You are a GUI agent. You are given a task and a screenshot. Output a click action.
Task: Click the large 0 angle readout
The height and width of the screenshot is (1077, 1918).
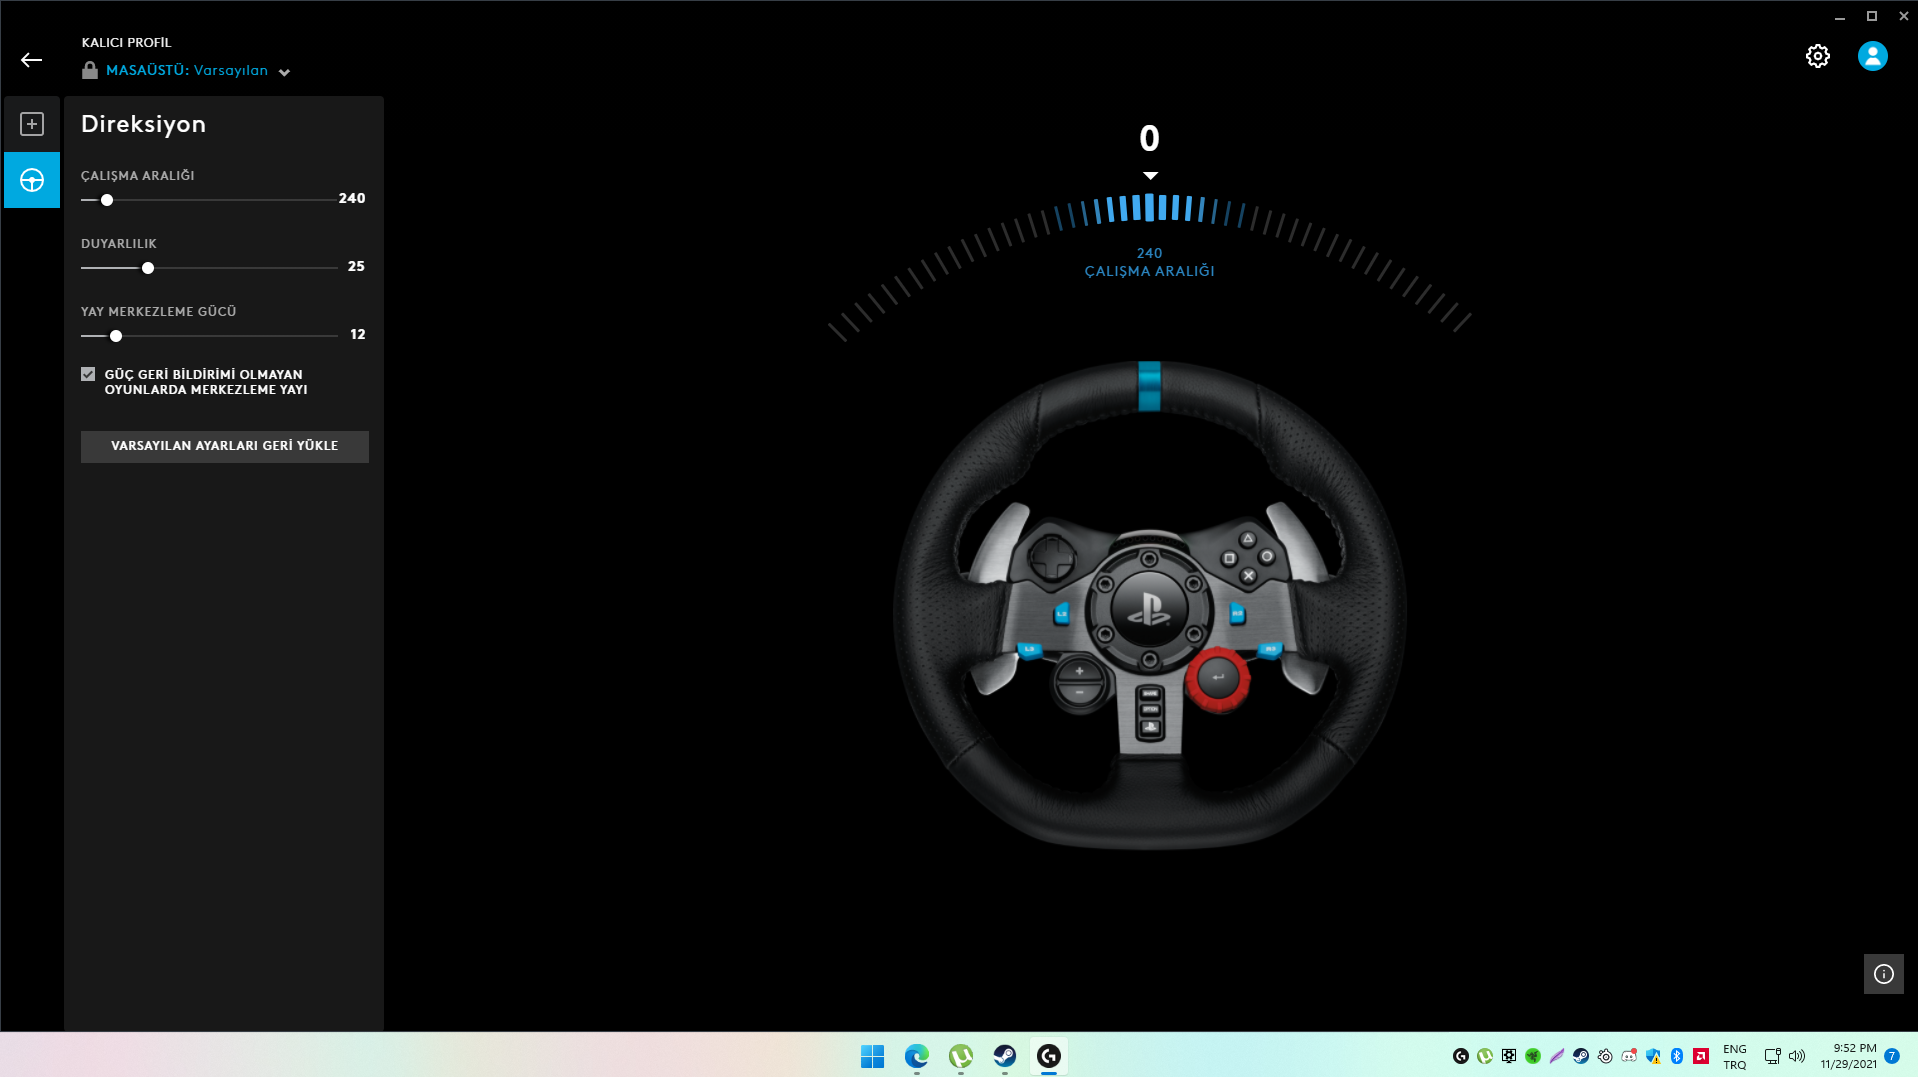coord(1148,139)
